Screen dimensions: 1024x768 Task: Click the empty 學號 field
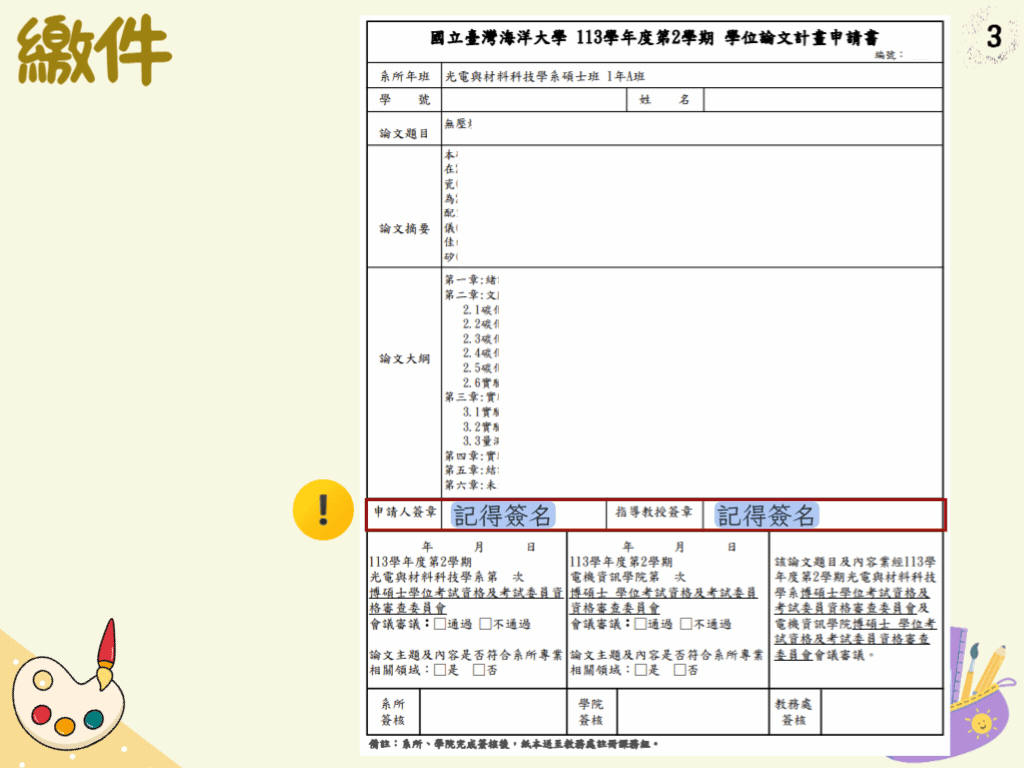coord(534,100)
